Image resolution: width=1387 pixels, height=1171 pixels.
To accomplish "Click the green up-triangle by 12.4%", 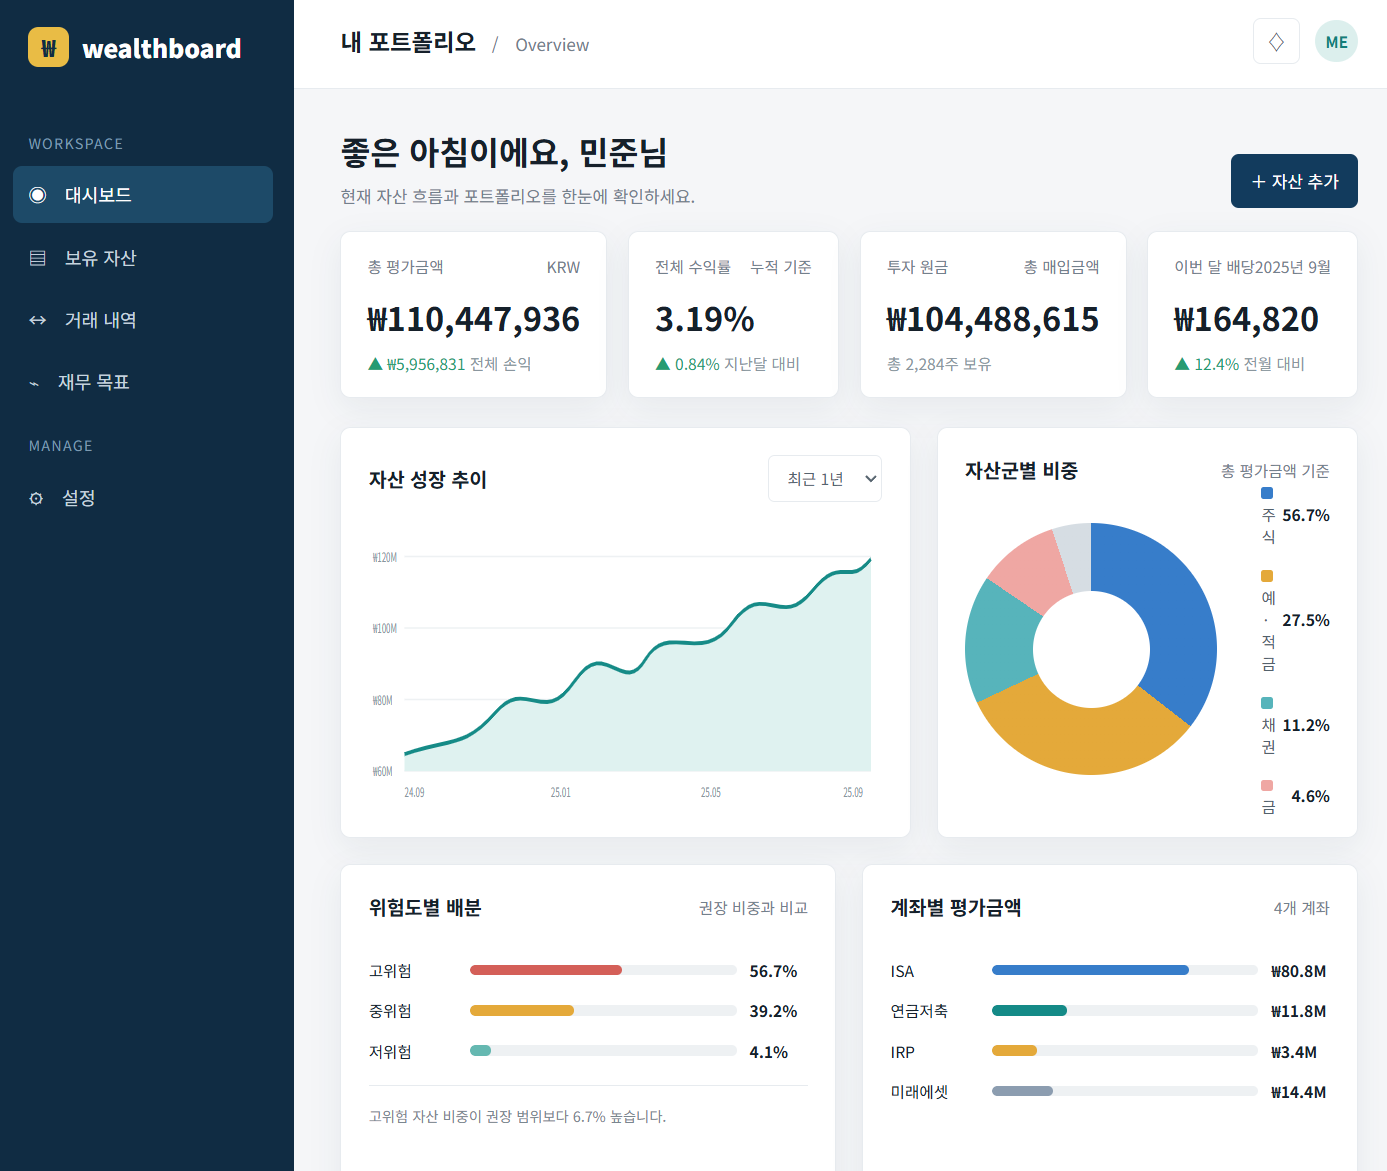I will click(1182, 364).
